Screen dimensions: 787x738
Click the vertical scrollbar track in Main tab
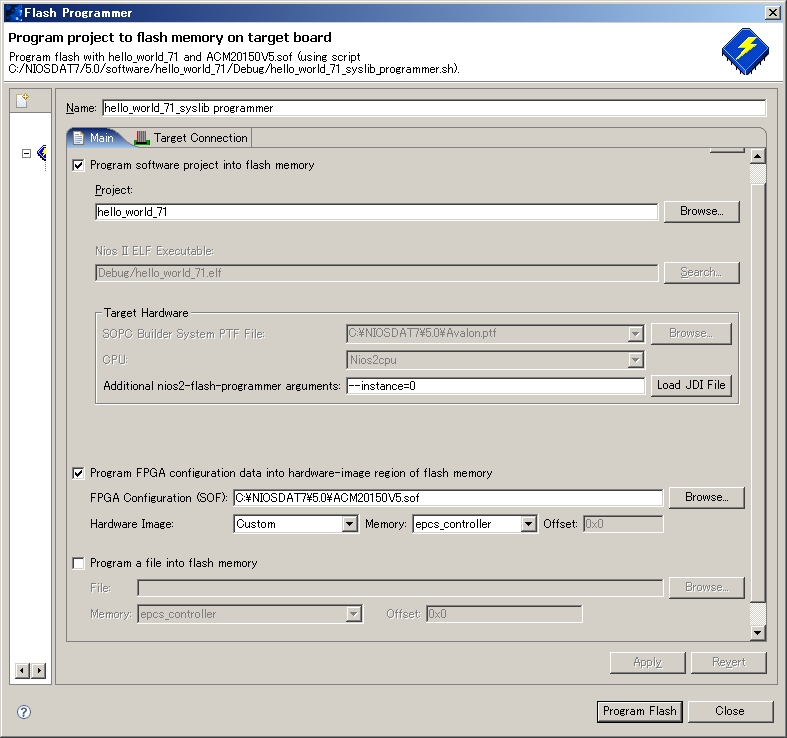757,400
